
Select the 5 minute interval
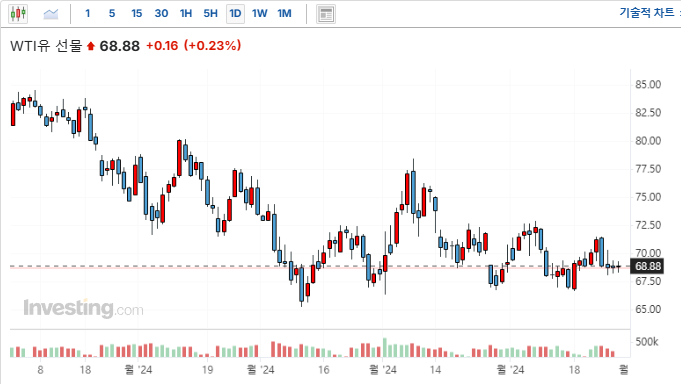tap(112, 13)
